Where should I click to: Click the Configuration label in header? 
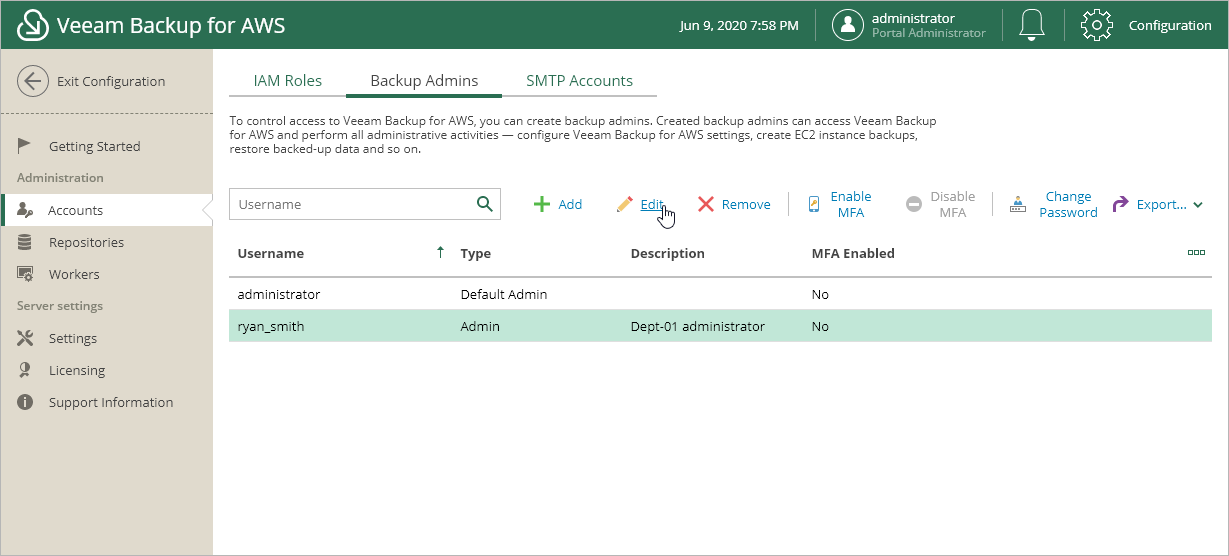1170,25
